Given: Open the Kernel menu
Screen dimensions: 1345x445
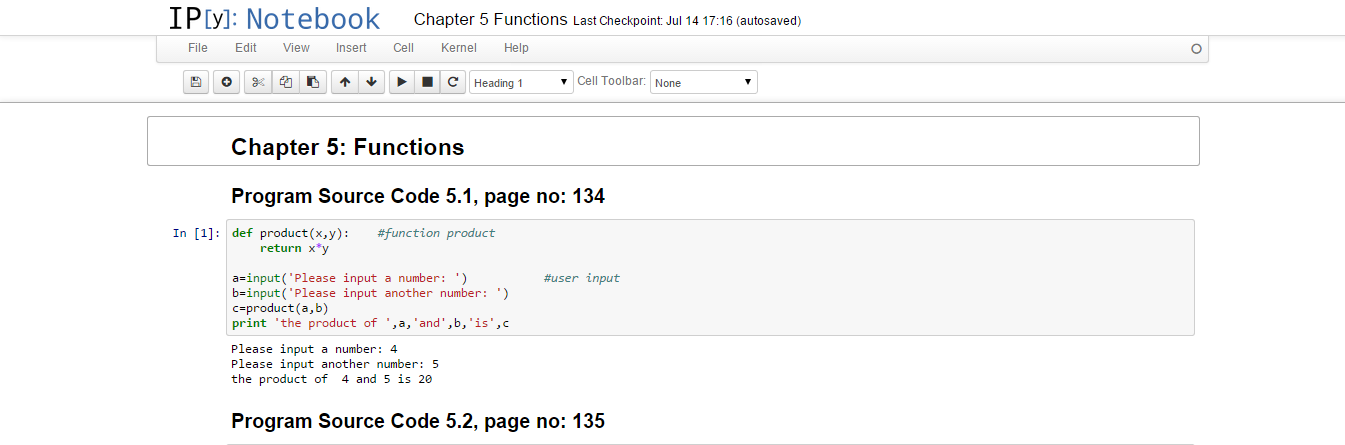Looking at the screenshot, I should tap(458, 48).
